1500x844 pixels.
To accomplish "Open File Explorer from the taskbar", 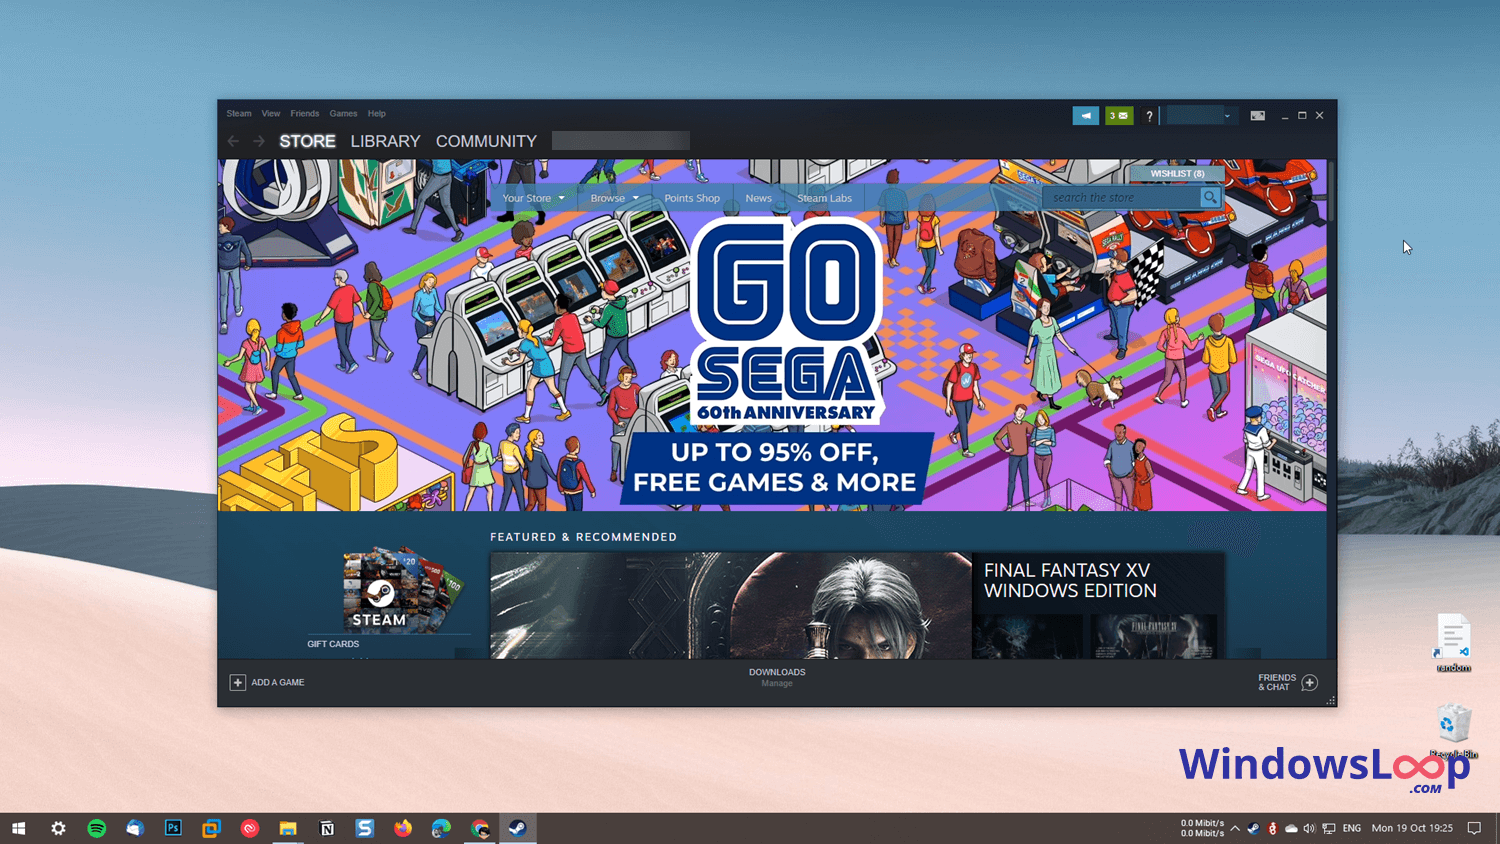I will [288, 828].
